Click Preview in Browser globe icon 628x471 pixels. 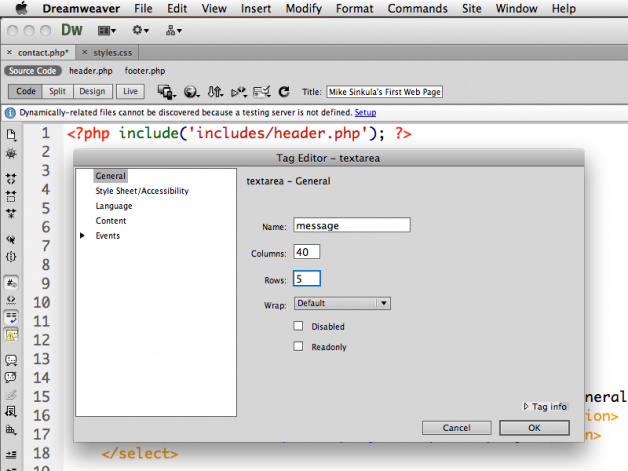191,92
